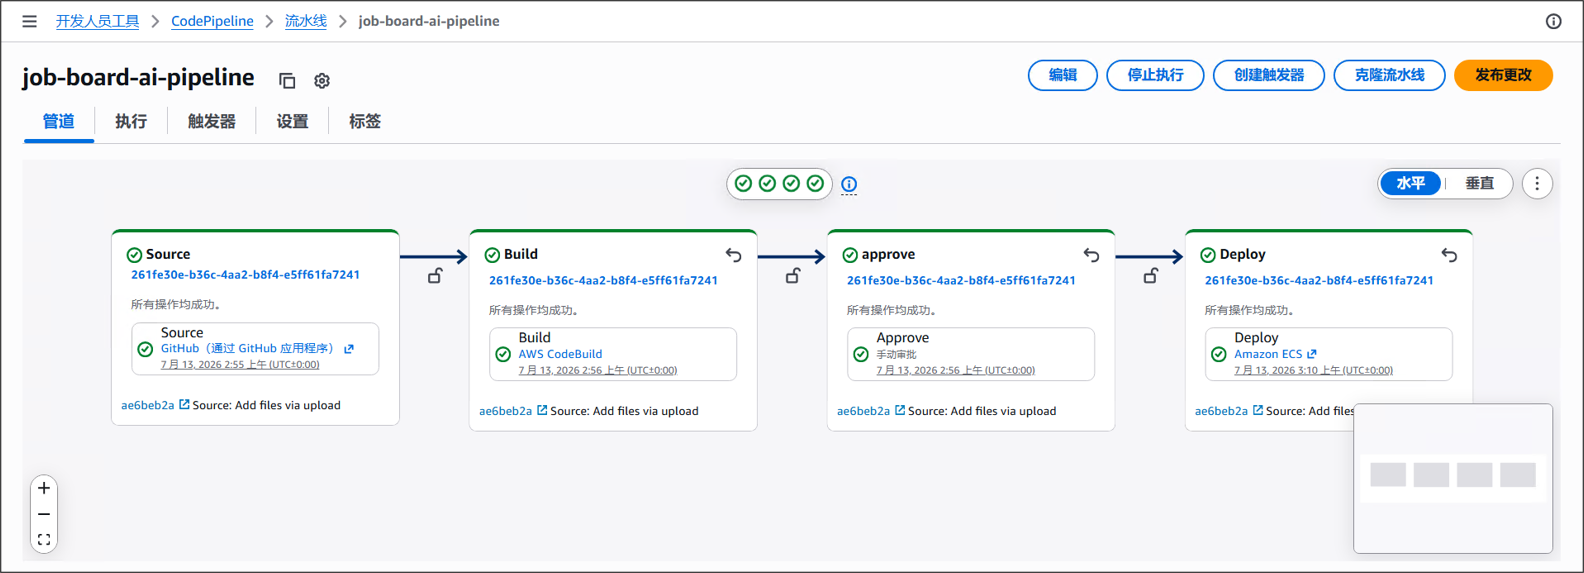Click the info icon at top right
1584x573 pixels.
click(1553, 21)
